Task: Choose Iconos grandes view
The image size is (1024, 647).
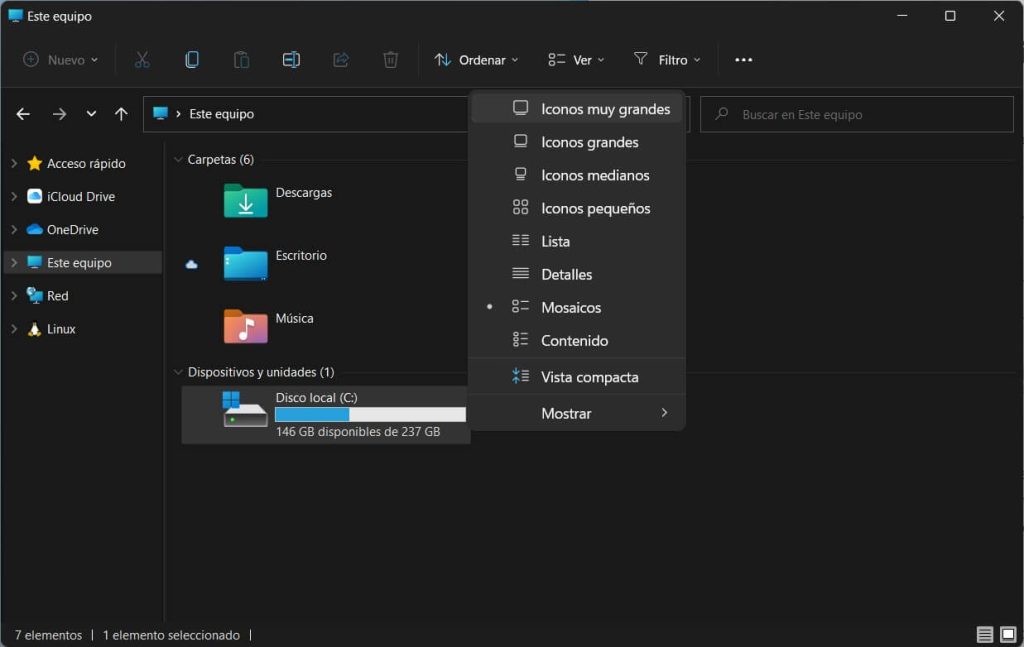Action: point(577,142)
